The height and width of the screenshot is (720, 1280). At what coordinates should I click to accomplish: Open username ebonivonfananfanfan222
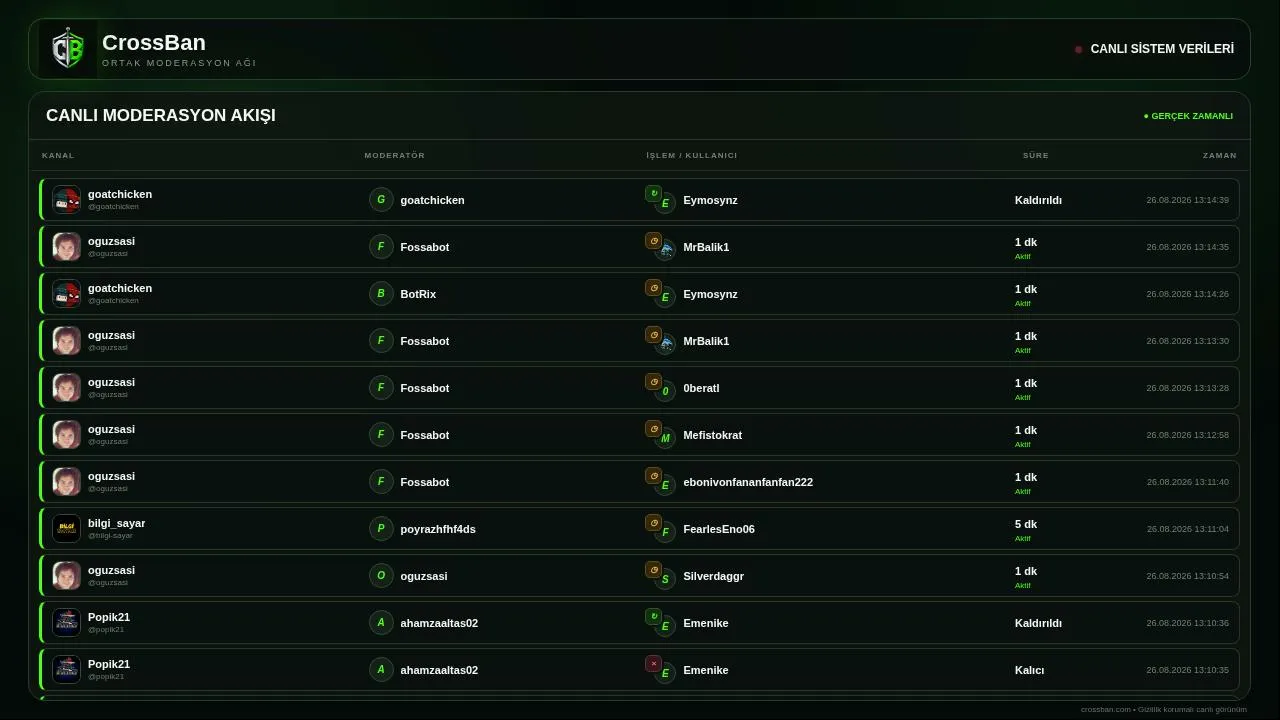[x=748, y=482]
